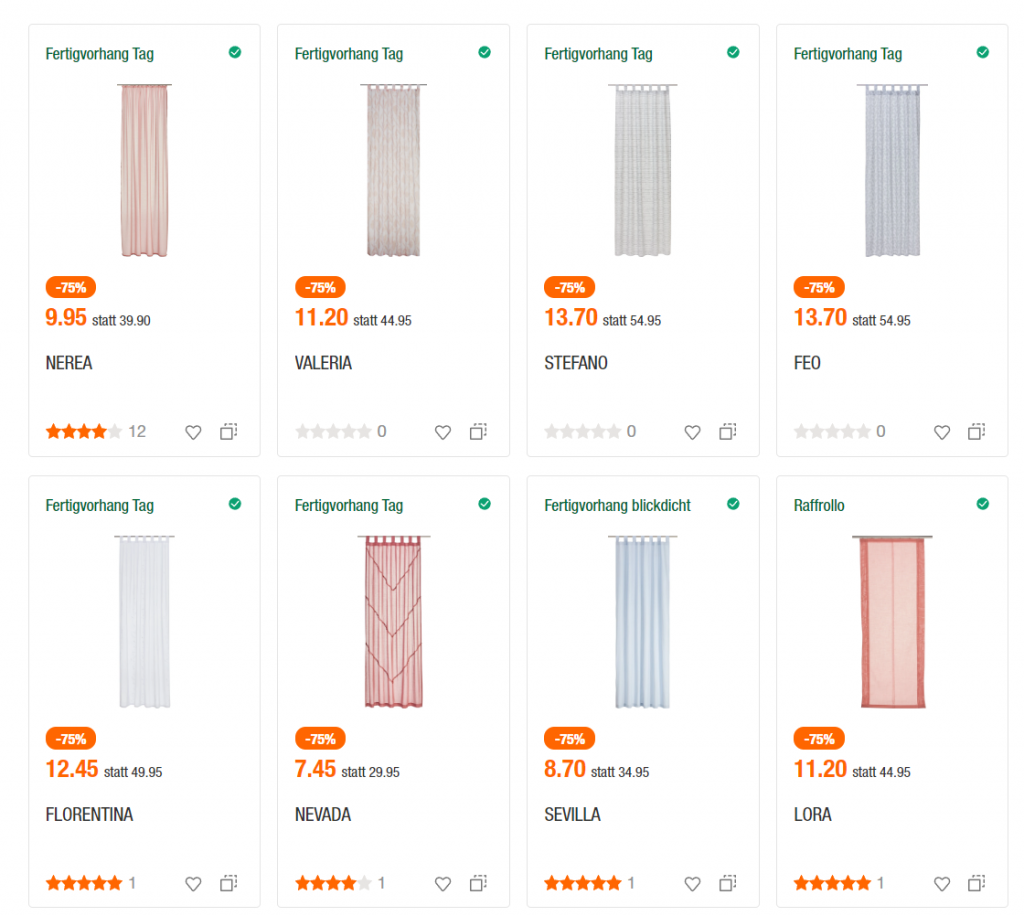The image size is (1024, 916).
Task: Open the NEVADA red curtain image
Action: (394, 621)
